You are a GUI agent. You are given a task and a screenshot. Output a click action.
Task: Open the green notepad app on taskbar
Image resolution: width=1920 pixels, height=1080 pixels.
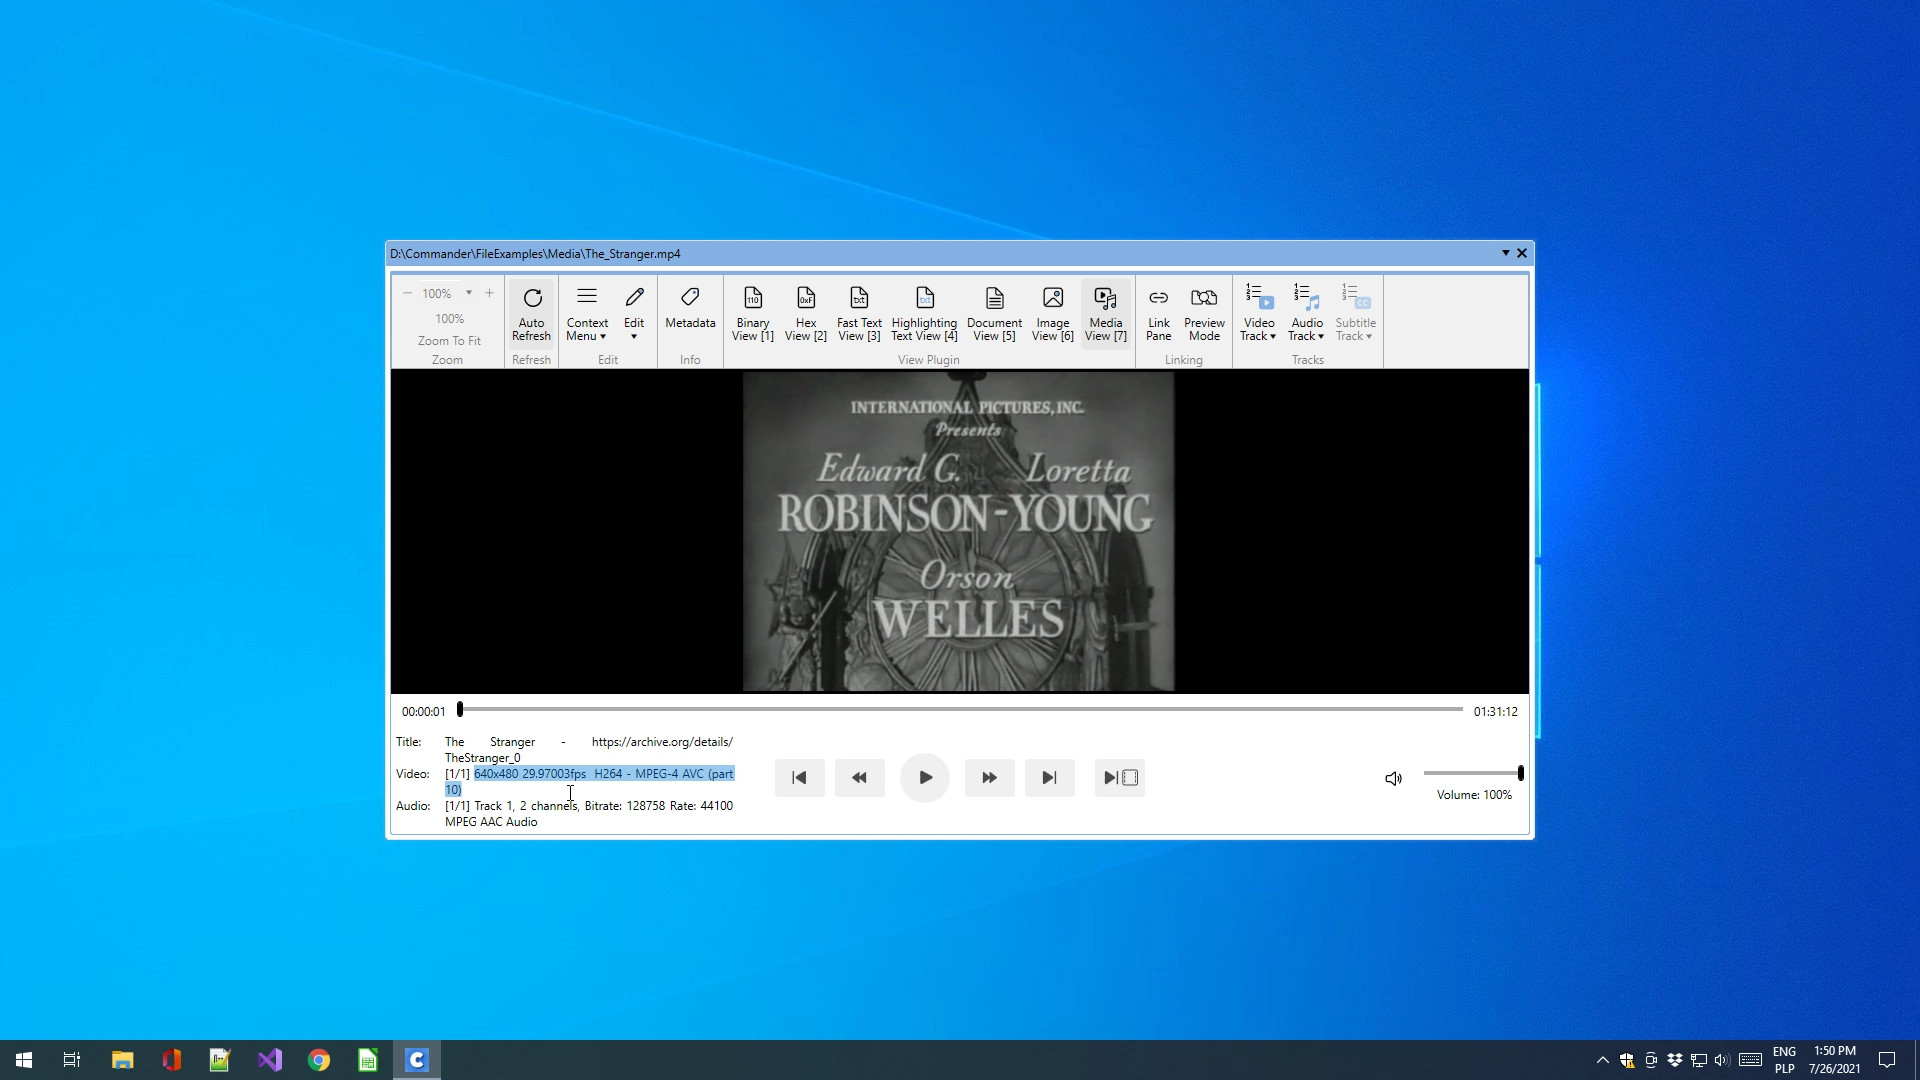coord(220,1060)
